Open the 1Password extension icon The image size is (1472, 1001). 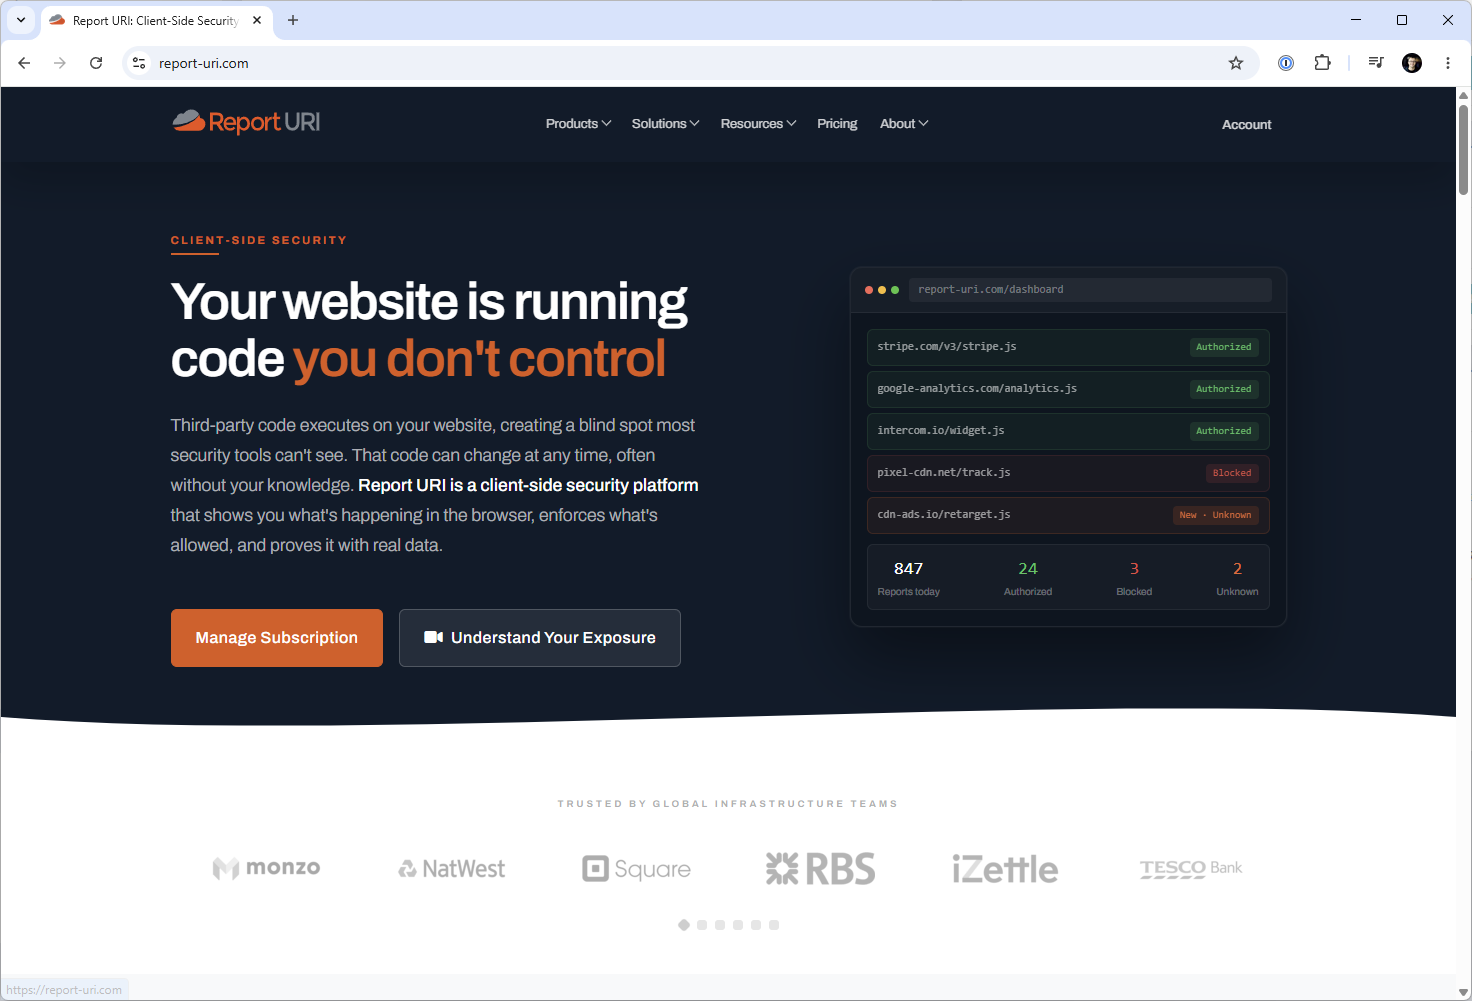[1286, 63]
